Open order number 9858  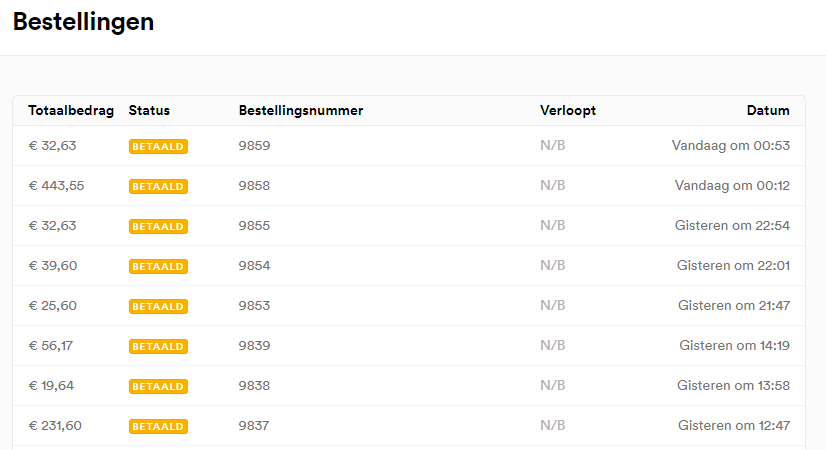(x=254, y=185)
